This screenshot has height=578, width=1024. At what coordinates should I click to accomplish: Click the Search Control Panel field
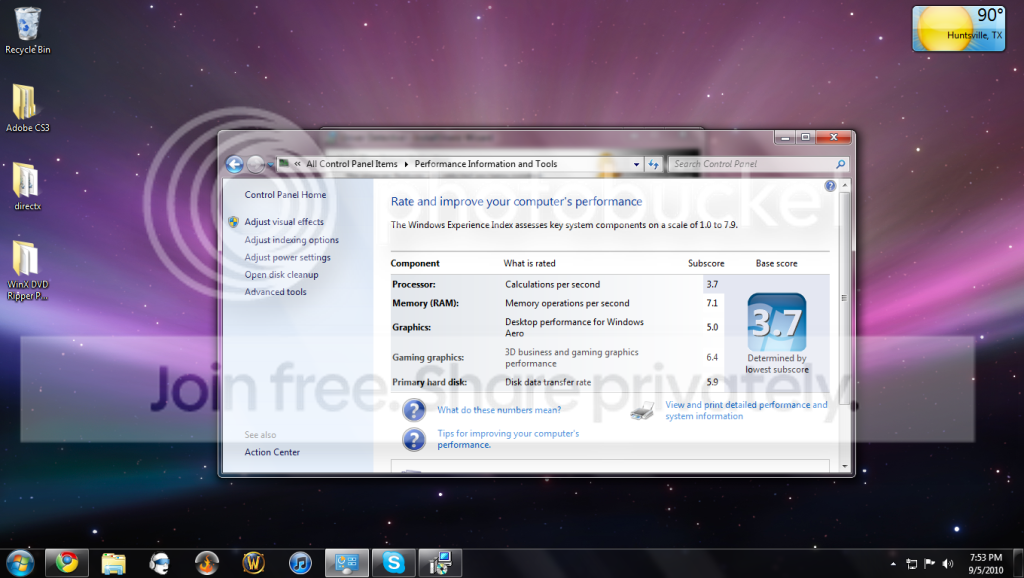click(x=753, y=164)
